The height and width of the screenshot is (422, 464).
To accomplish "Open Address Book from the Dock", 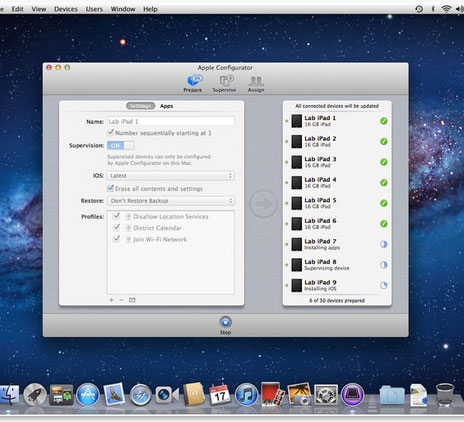I will 193,394.
